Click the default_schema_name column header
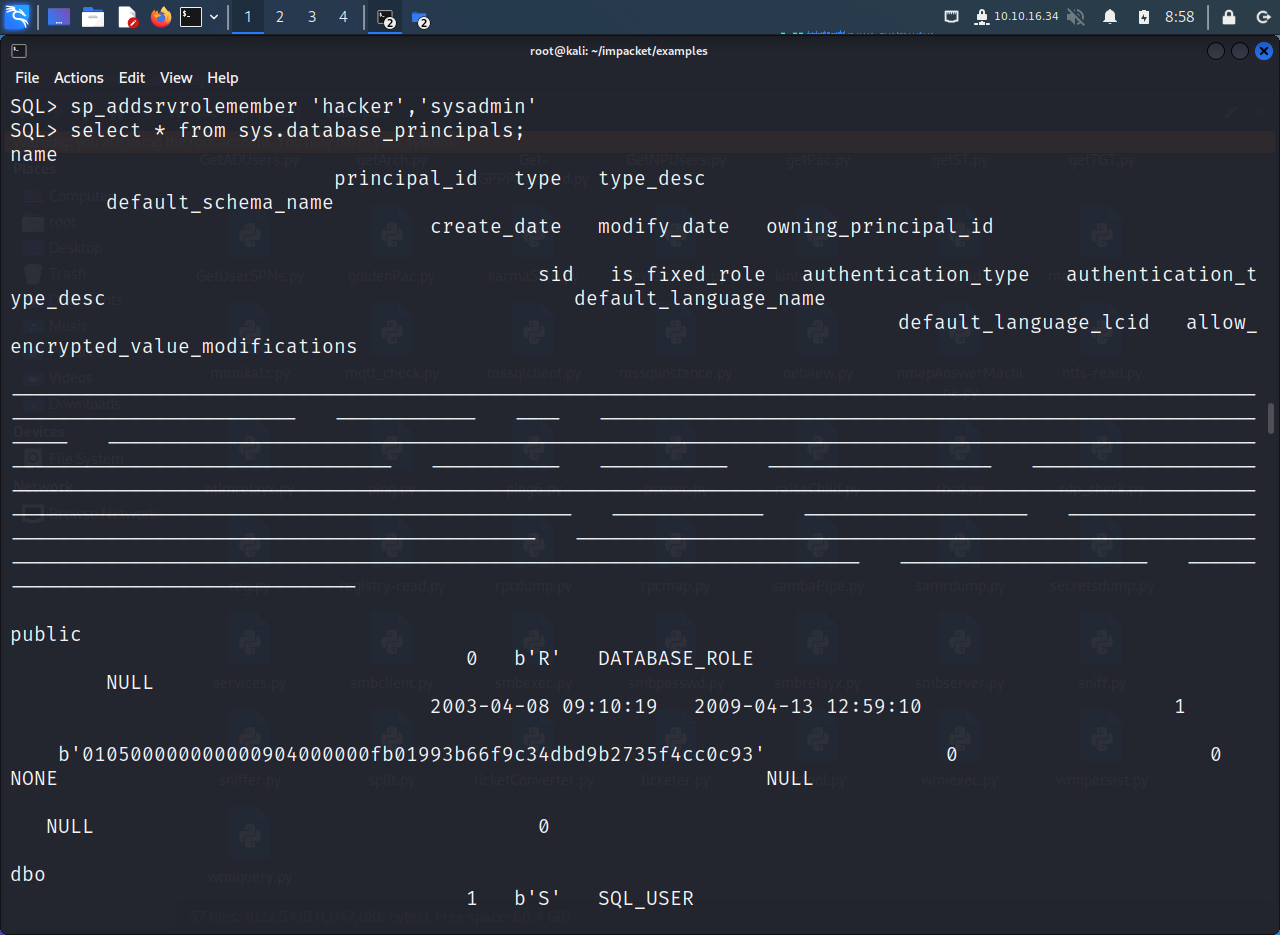 220,202
